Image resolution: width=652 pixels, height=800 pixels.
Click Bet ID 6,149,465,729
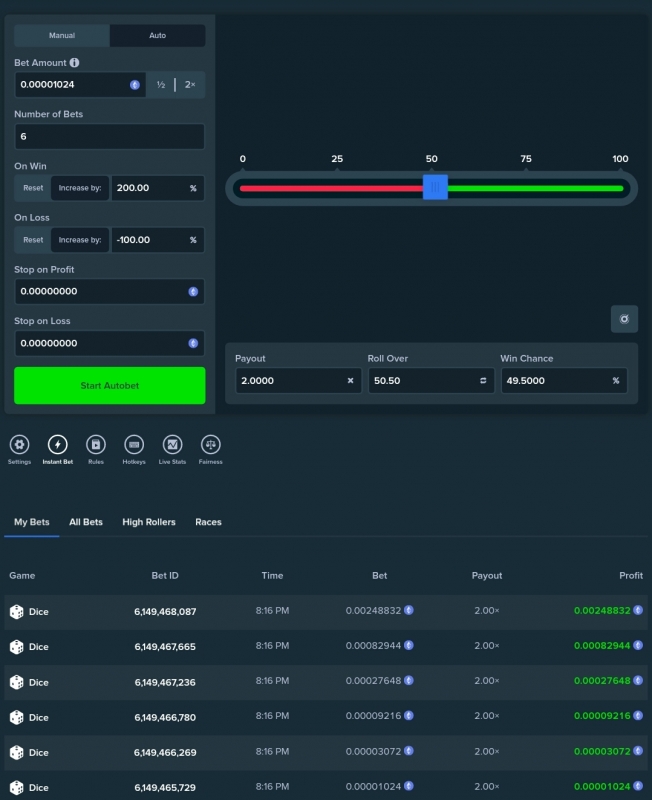click(165, 788)
